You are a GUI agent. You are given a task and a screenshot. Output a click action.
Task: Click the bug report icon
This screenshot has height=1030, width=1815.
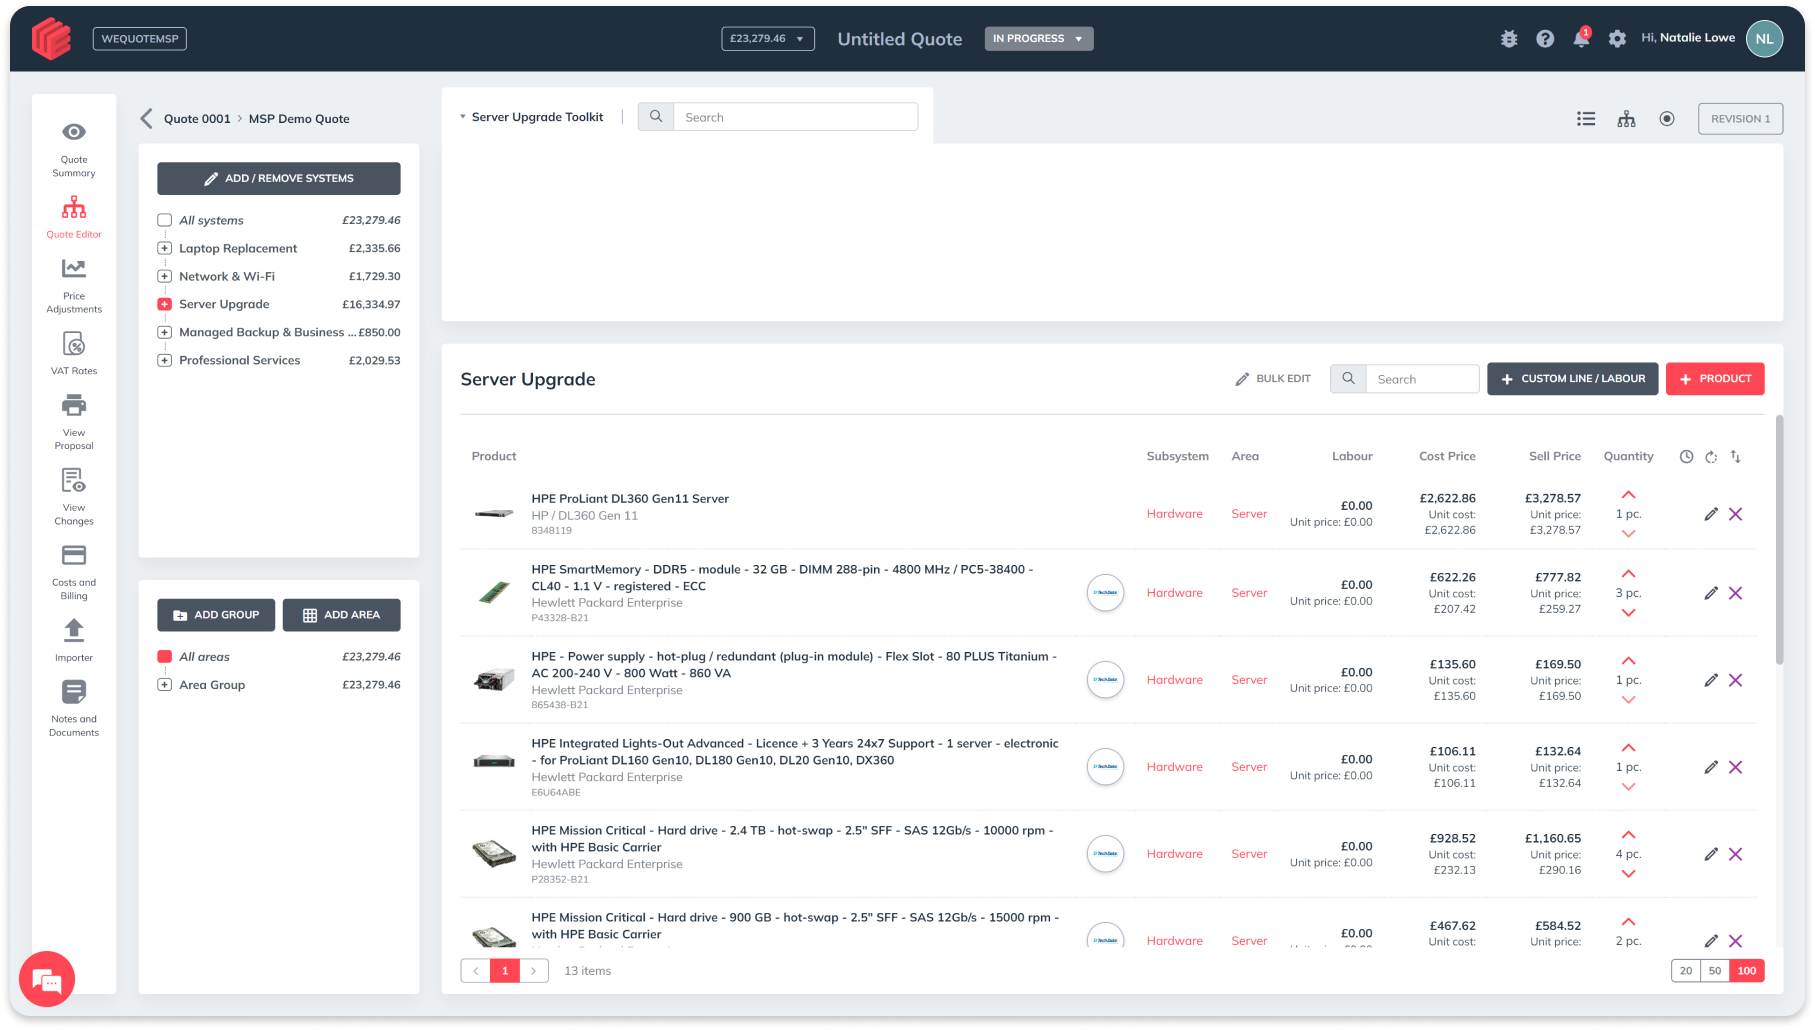click(x=1509, y=39)
